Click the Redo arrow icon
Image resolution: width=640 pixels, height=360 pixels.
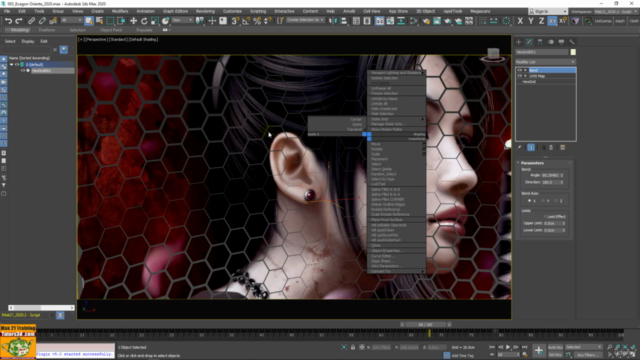click(x=19, y=21)
